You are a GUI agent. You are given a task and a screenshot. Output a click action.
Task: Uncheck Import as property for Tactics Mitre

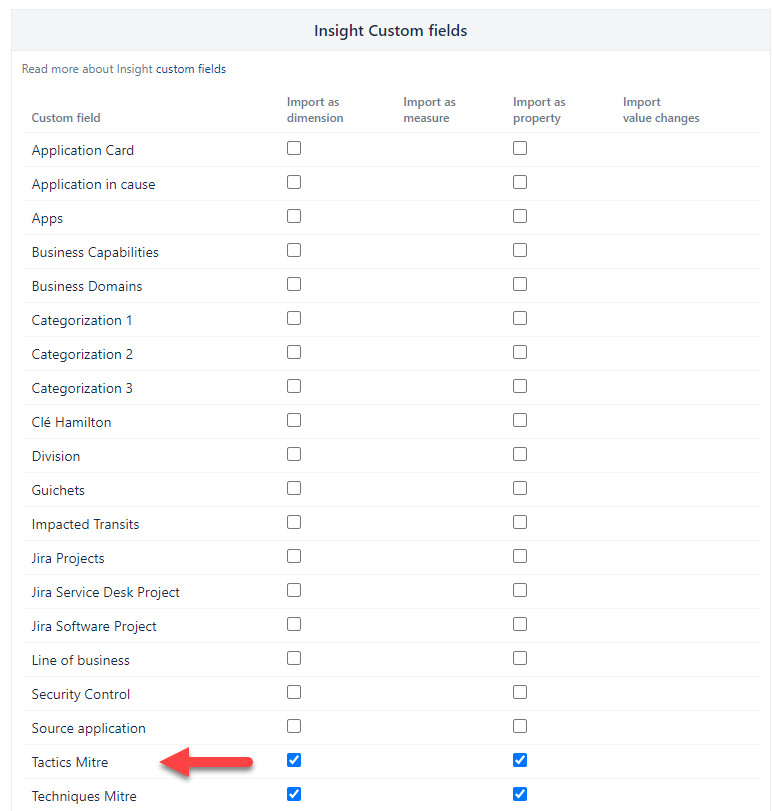coord(520,760)
